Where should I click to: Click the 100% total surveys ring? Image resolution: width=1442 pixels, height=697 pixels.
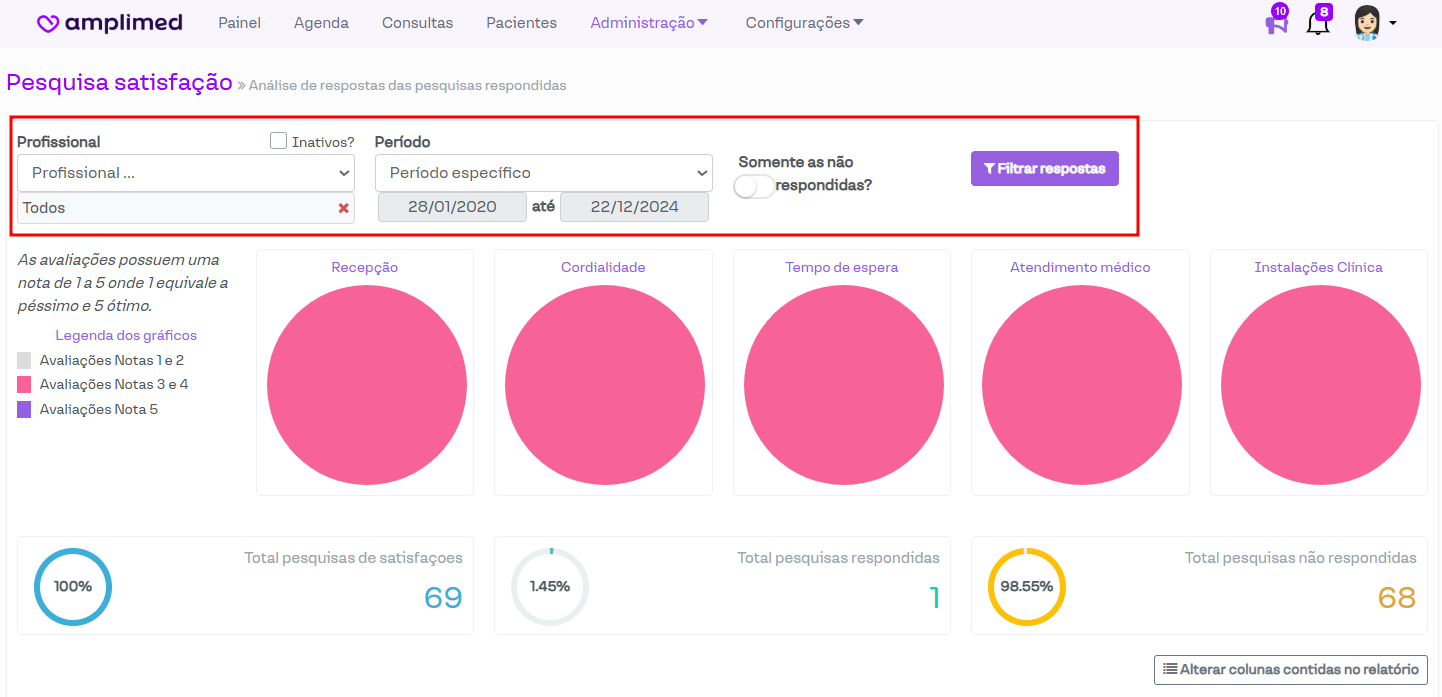point(73,587)
